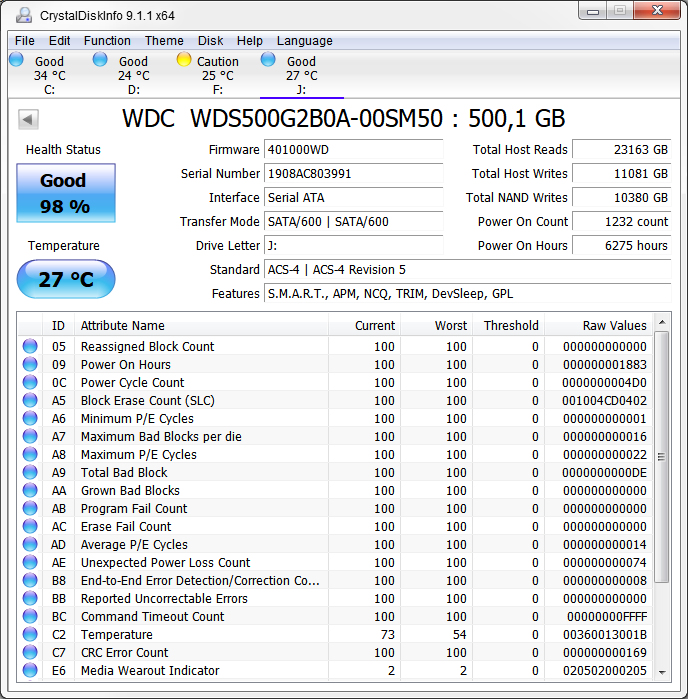Click the Total NAND Writes value 10380 GB

coord(622,197)
